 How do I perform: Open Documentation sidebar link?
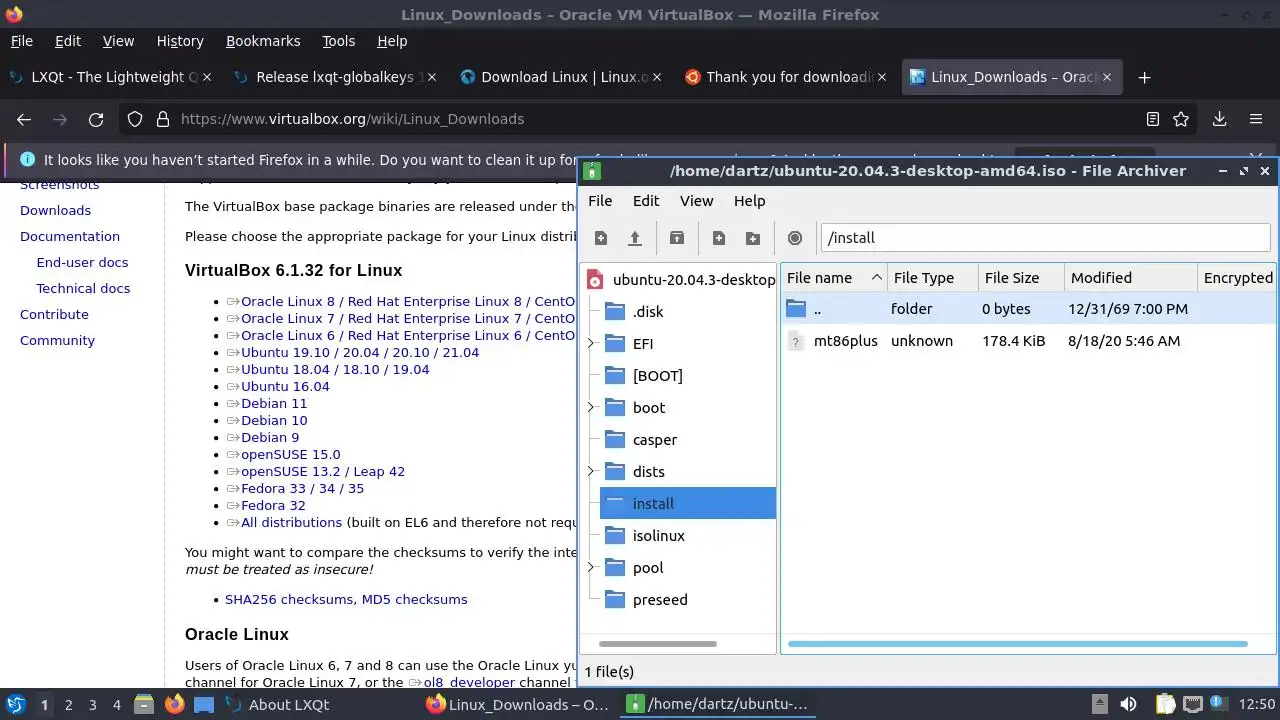[x=70, y=236]
